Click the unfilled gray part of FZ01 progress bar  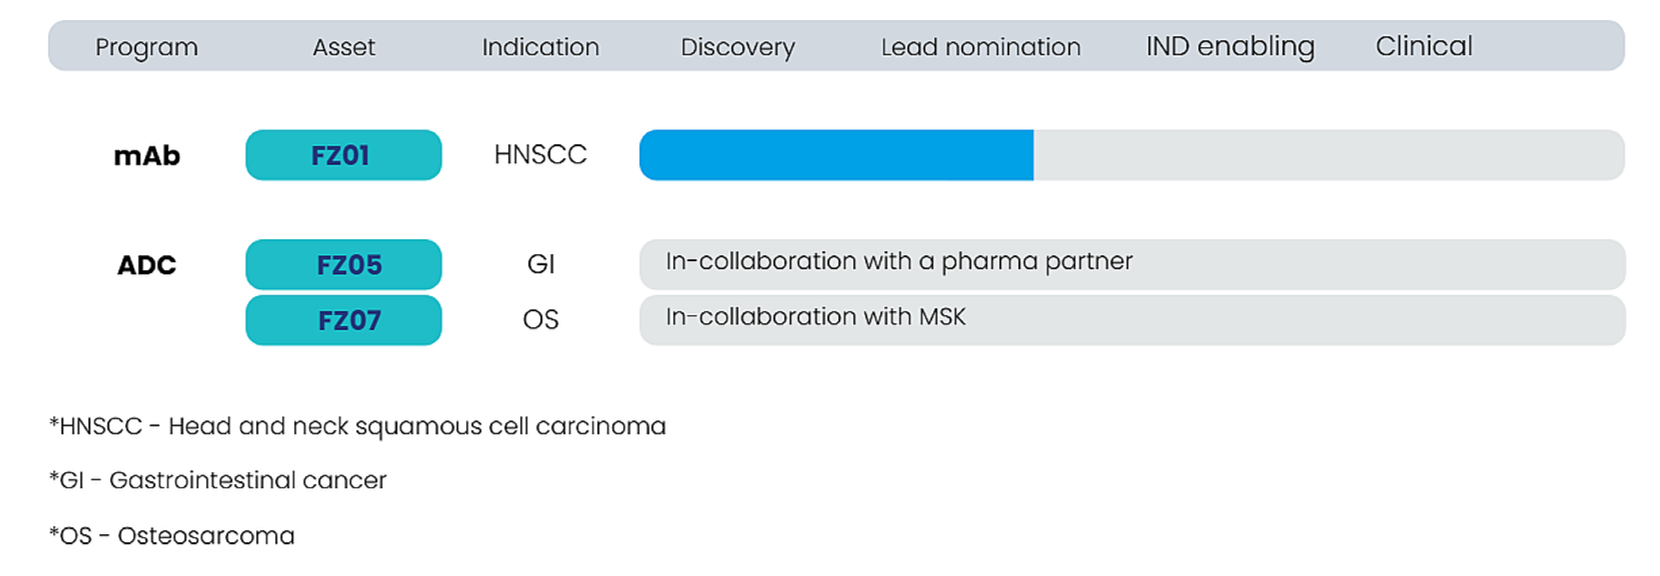1329,155
